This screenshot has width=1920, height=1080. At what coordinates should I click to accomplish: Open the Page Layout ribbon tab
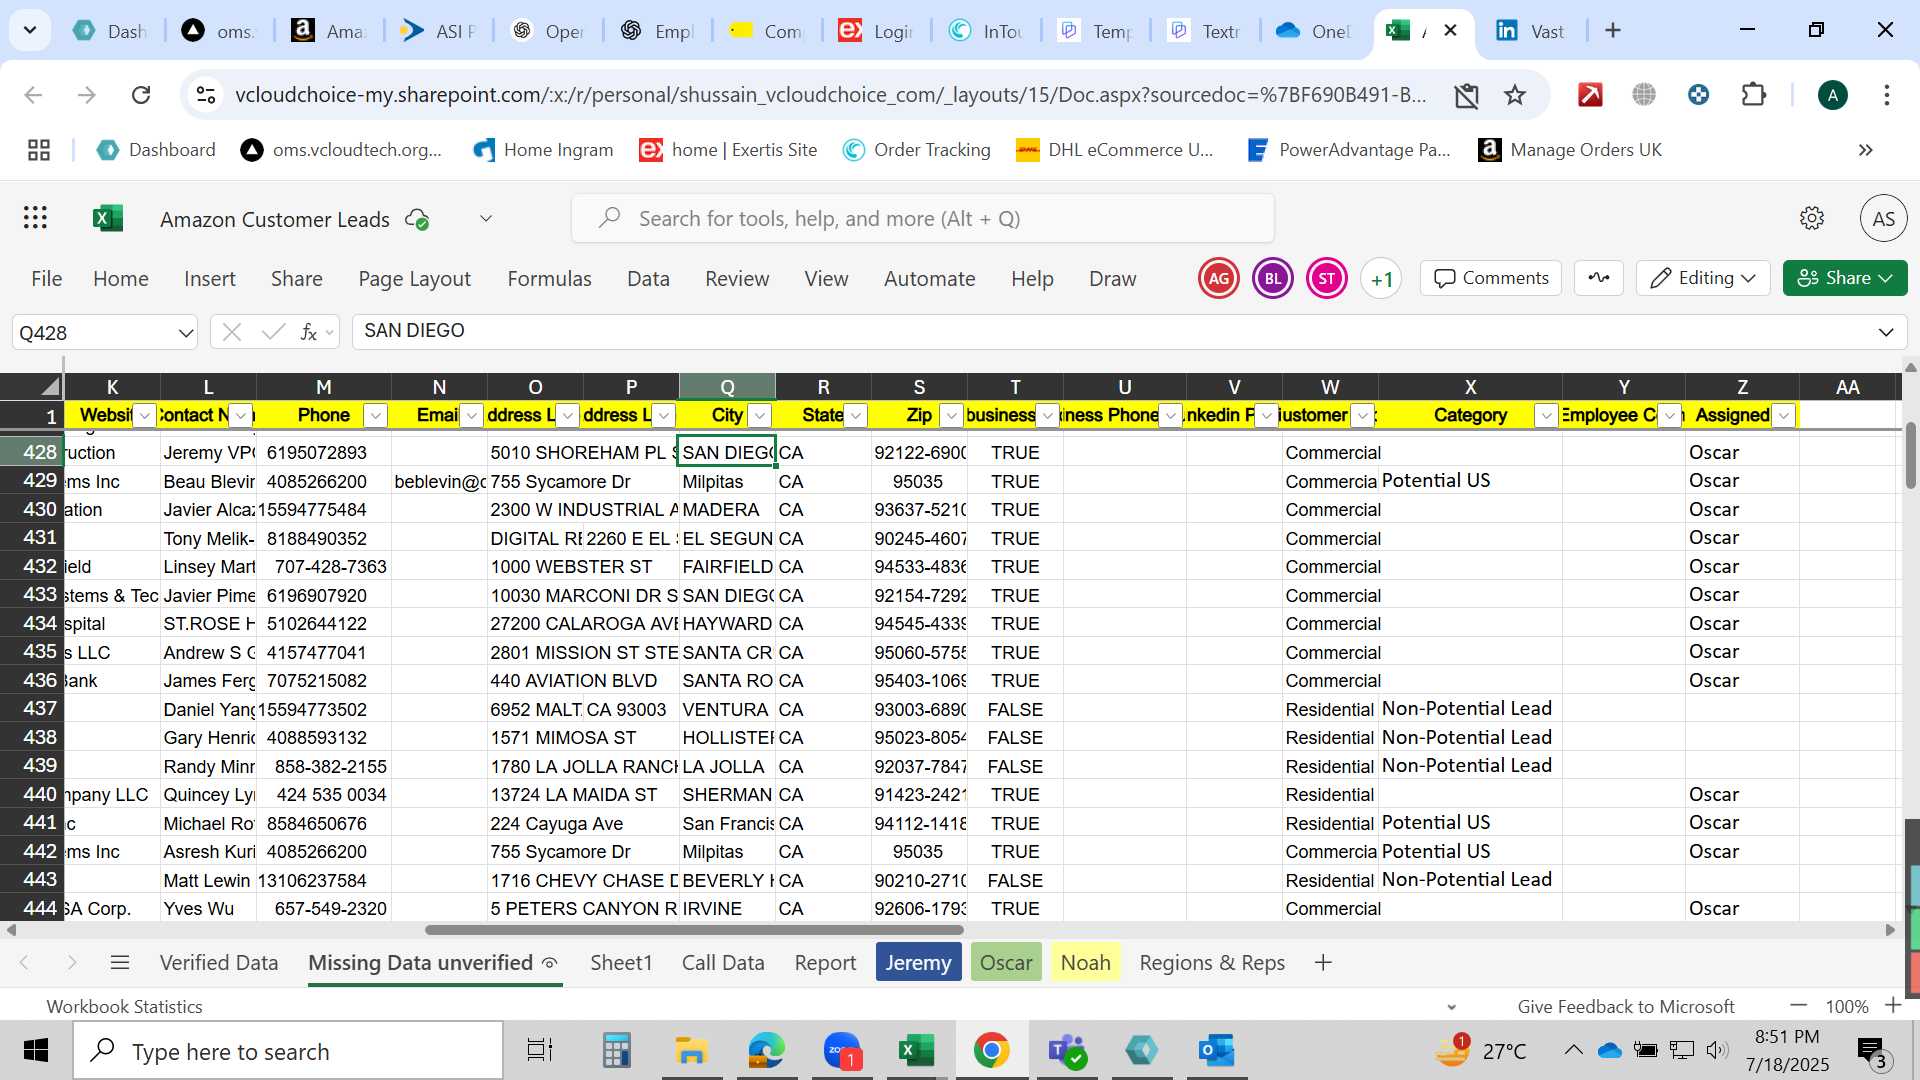(414, 279)
